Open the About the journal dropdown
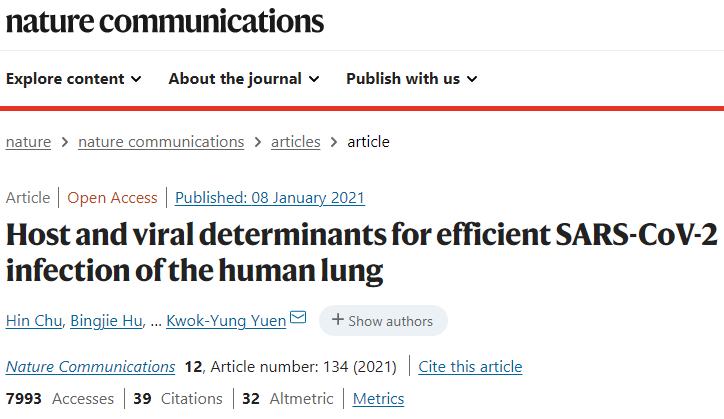Viewport: 724px width, 419px height. pyautogui.click(x=244, y=79)
